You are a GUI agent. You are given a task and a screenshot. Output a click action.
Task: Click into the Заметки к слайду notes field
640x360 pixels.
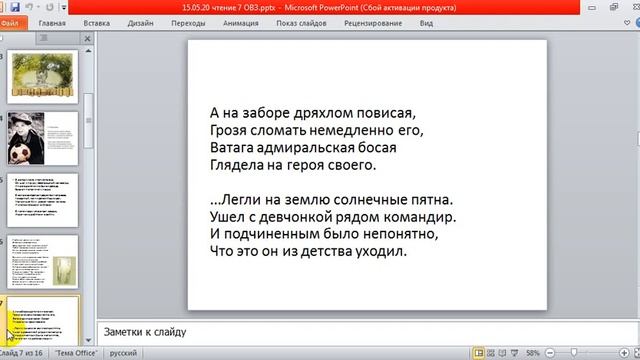[367, 332]
